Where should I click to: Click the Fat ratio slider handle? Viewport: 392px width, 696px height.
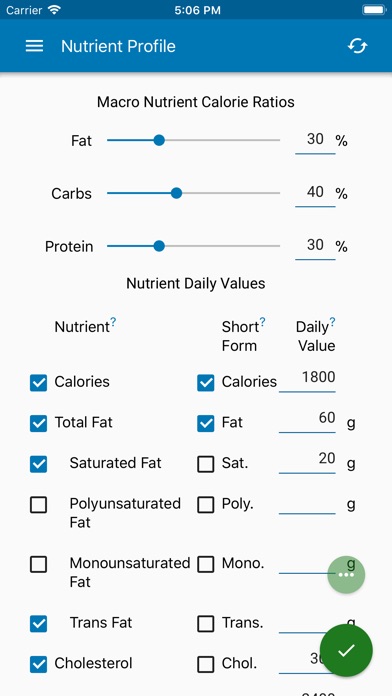pos(159,140)
